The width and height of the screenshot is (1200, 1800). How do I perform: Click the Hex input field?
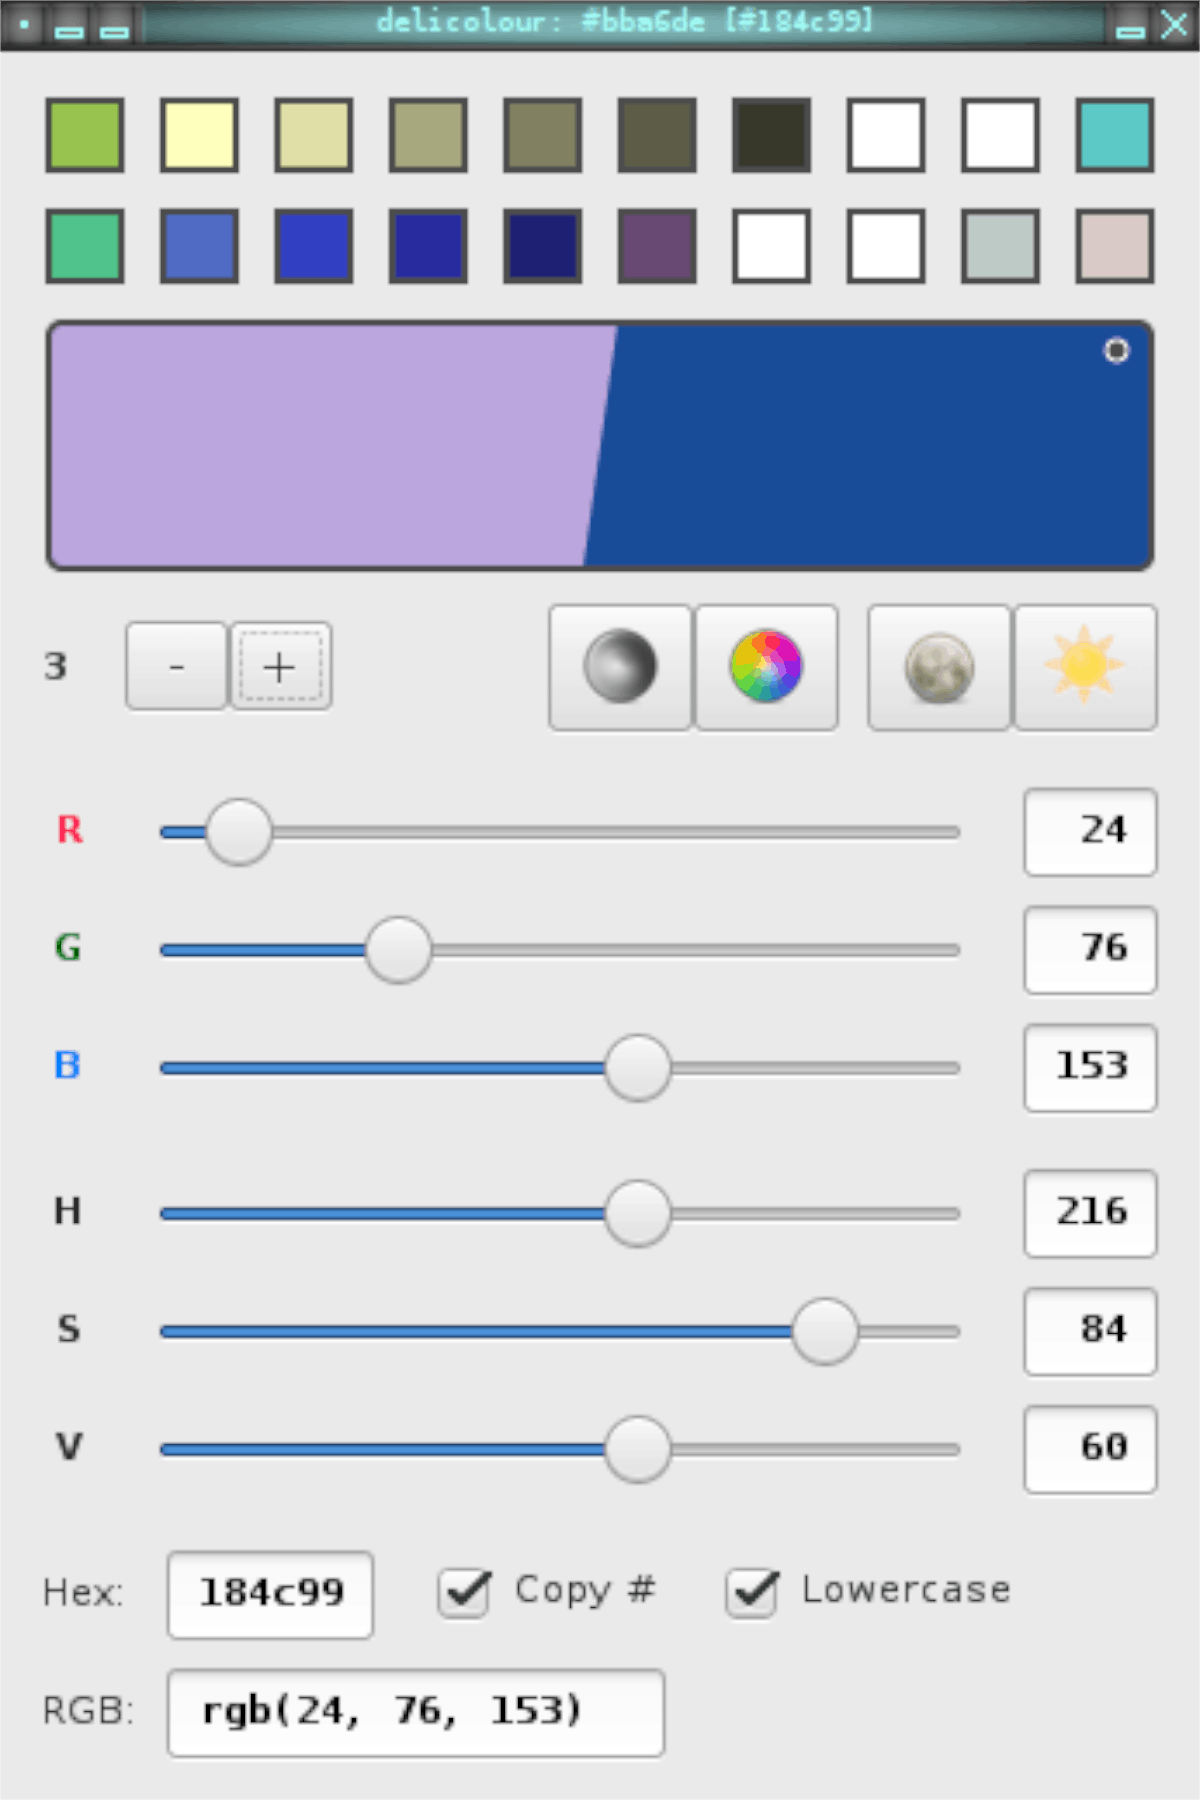pos(270,1594)
